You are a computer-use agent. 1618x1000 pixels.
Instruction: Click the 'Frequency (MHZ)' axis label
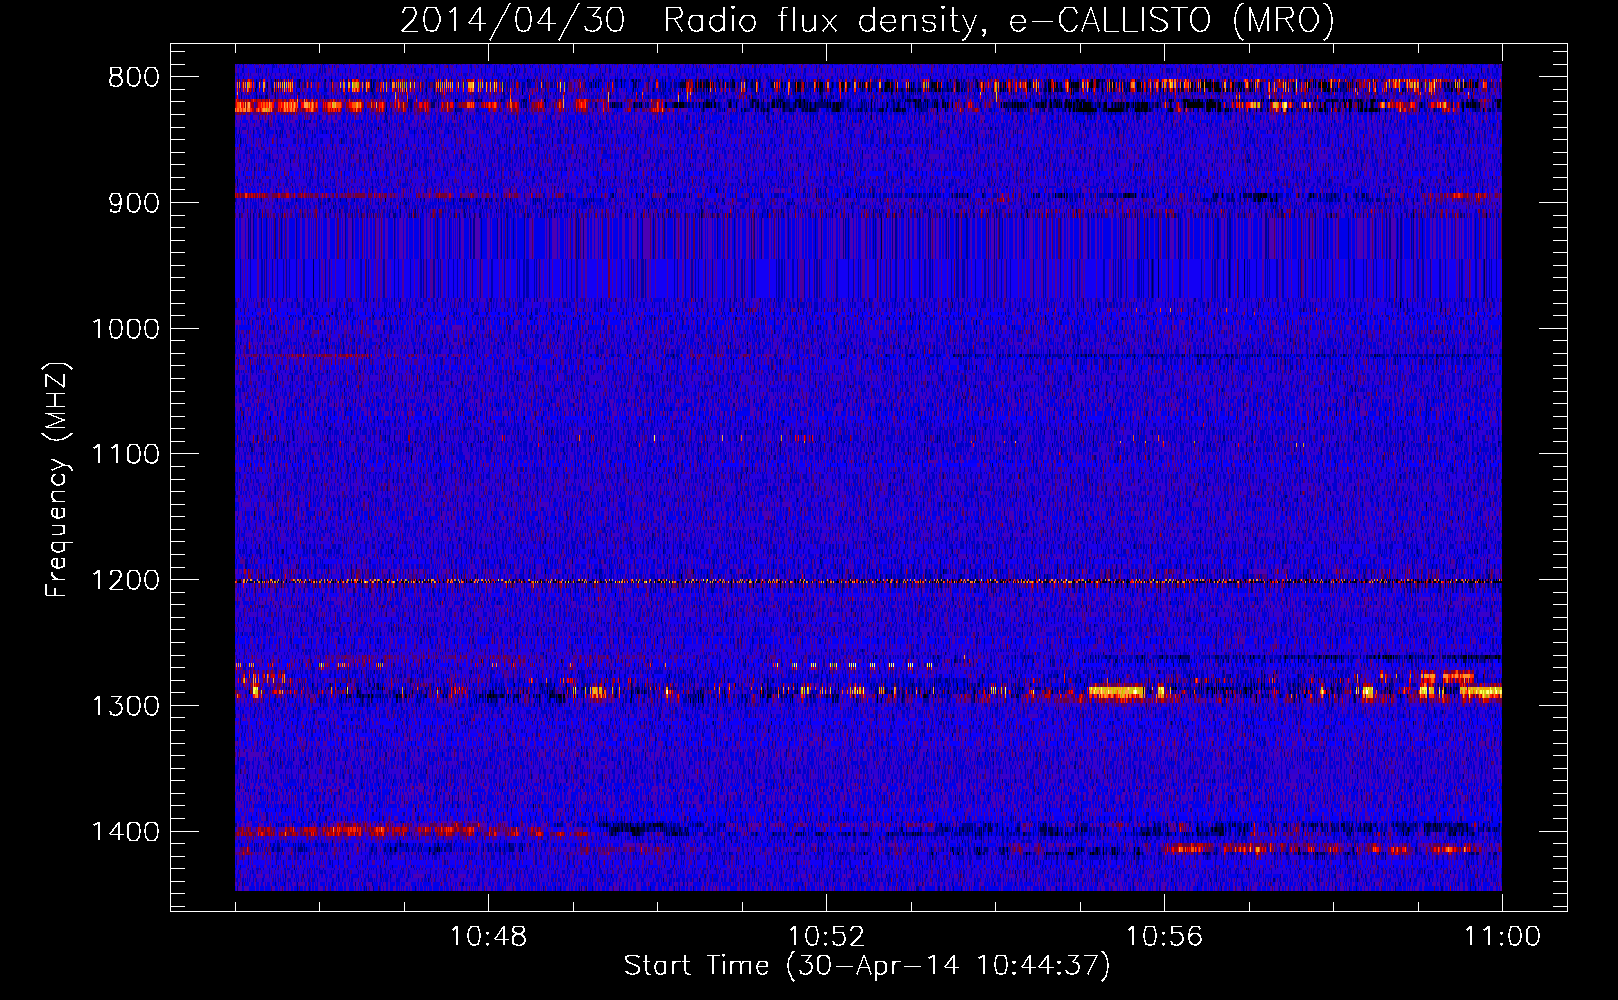58,480
